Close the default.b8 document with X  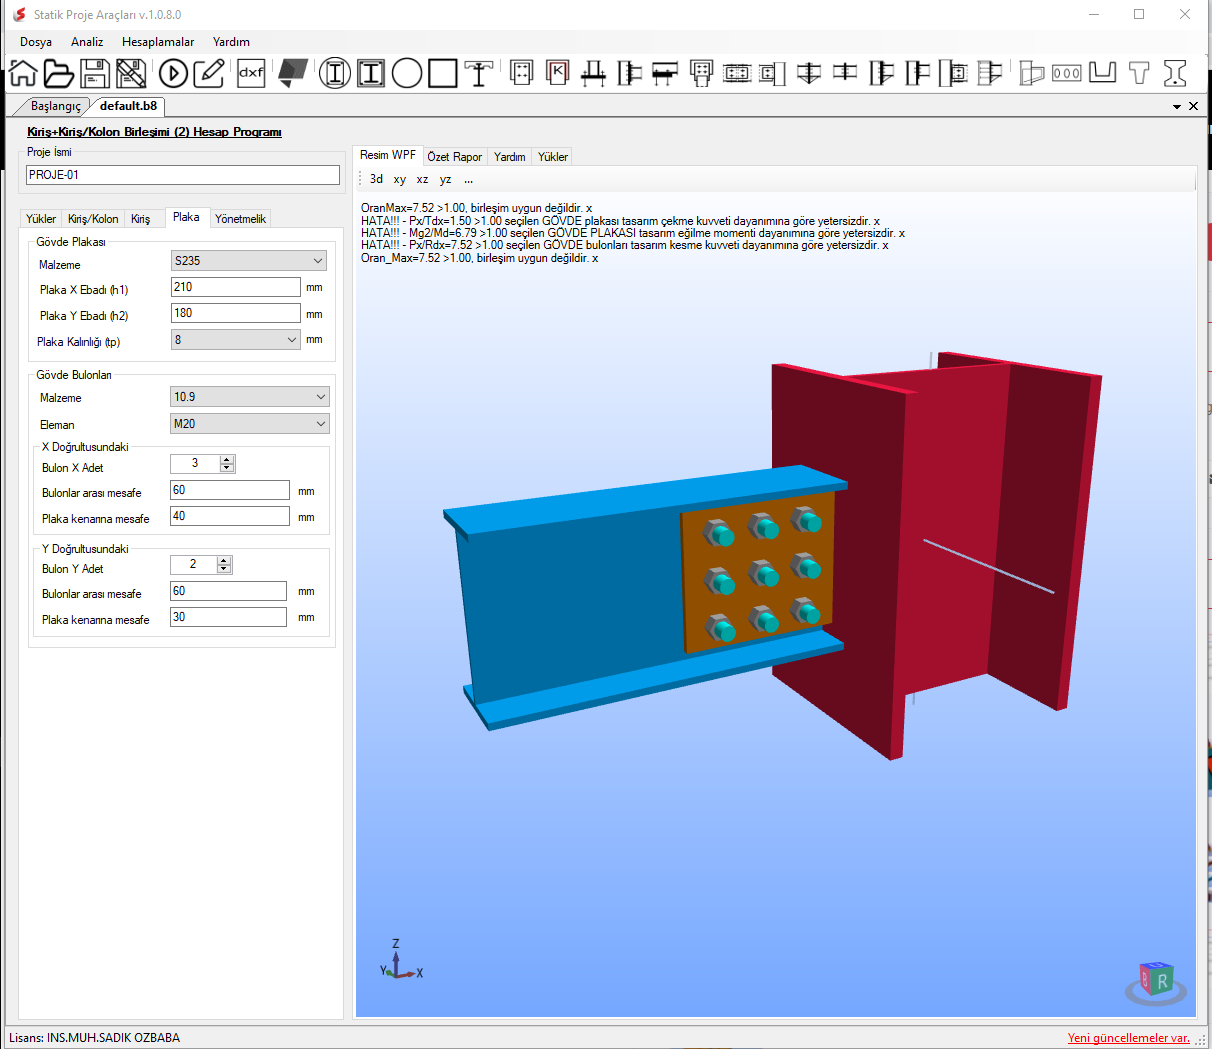click(1193, 106)
